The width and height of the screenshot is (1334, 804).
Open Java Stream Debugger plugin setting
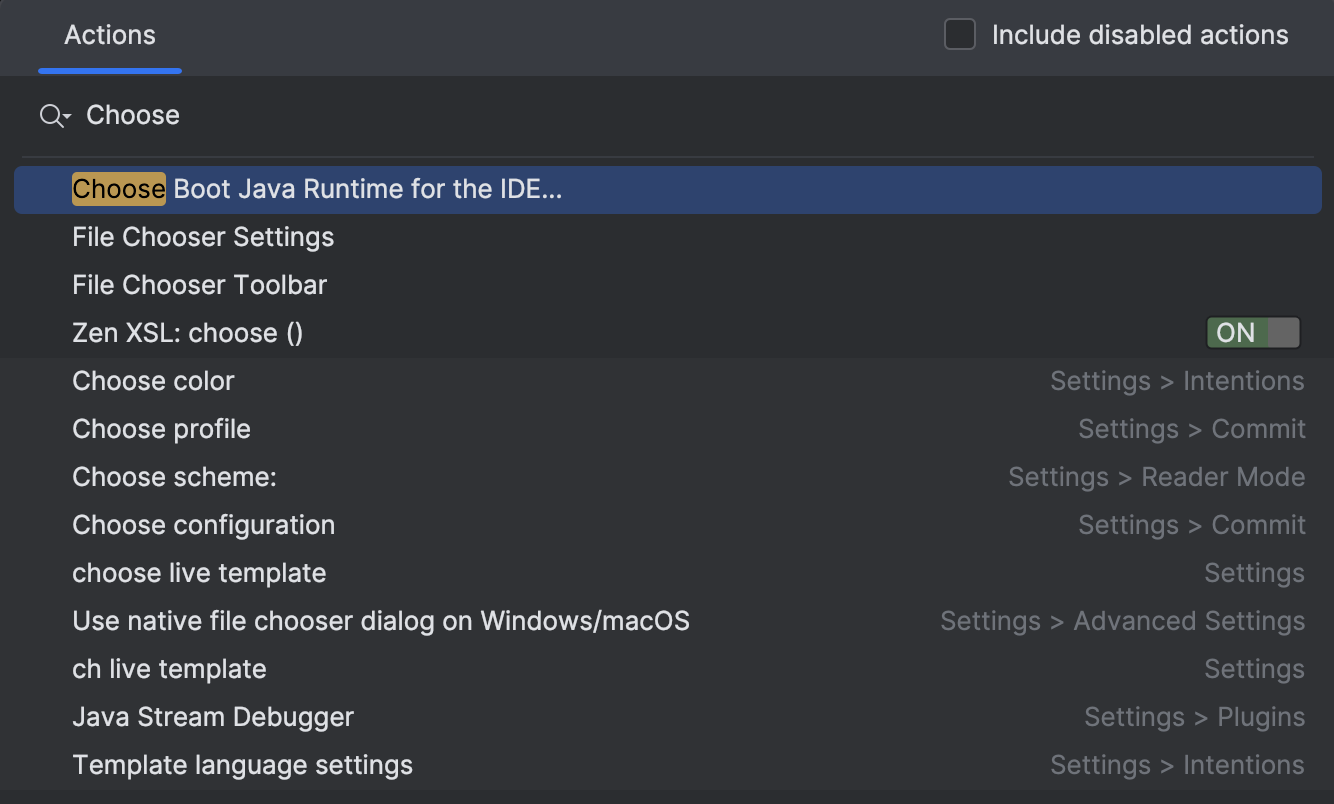click(213, 717)
